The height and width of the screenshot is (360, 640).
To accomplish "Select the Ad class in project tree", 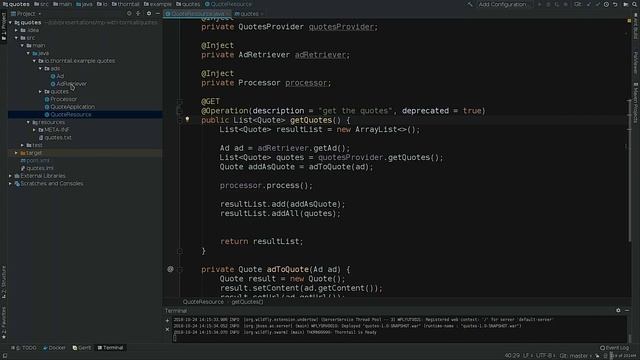I will point(57,76).
